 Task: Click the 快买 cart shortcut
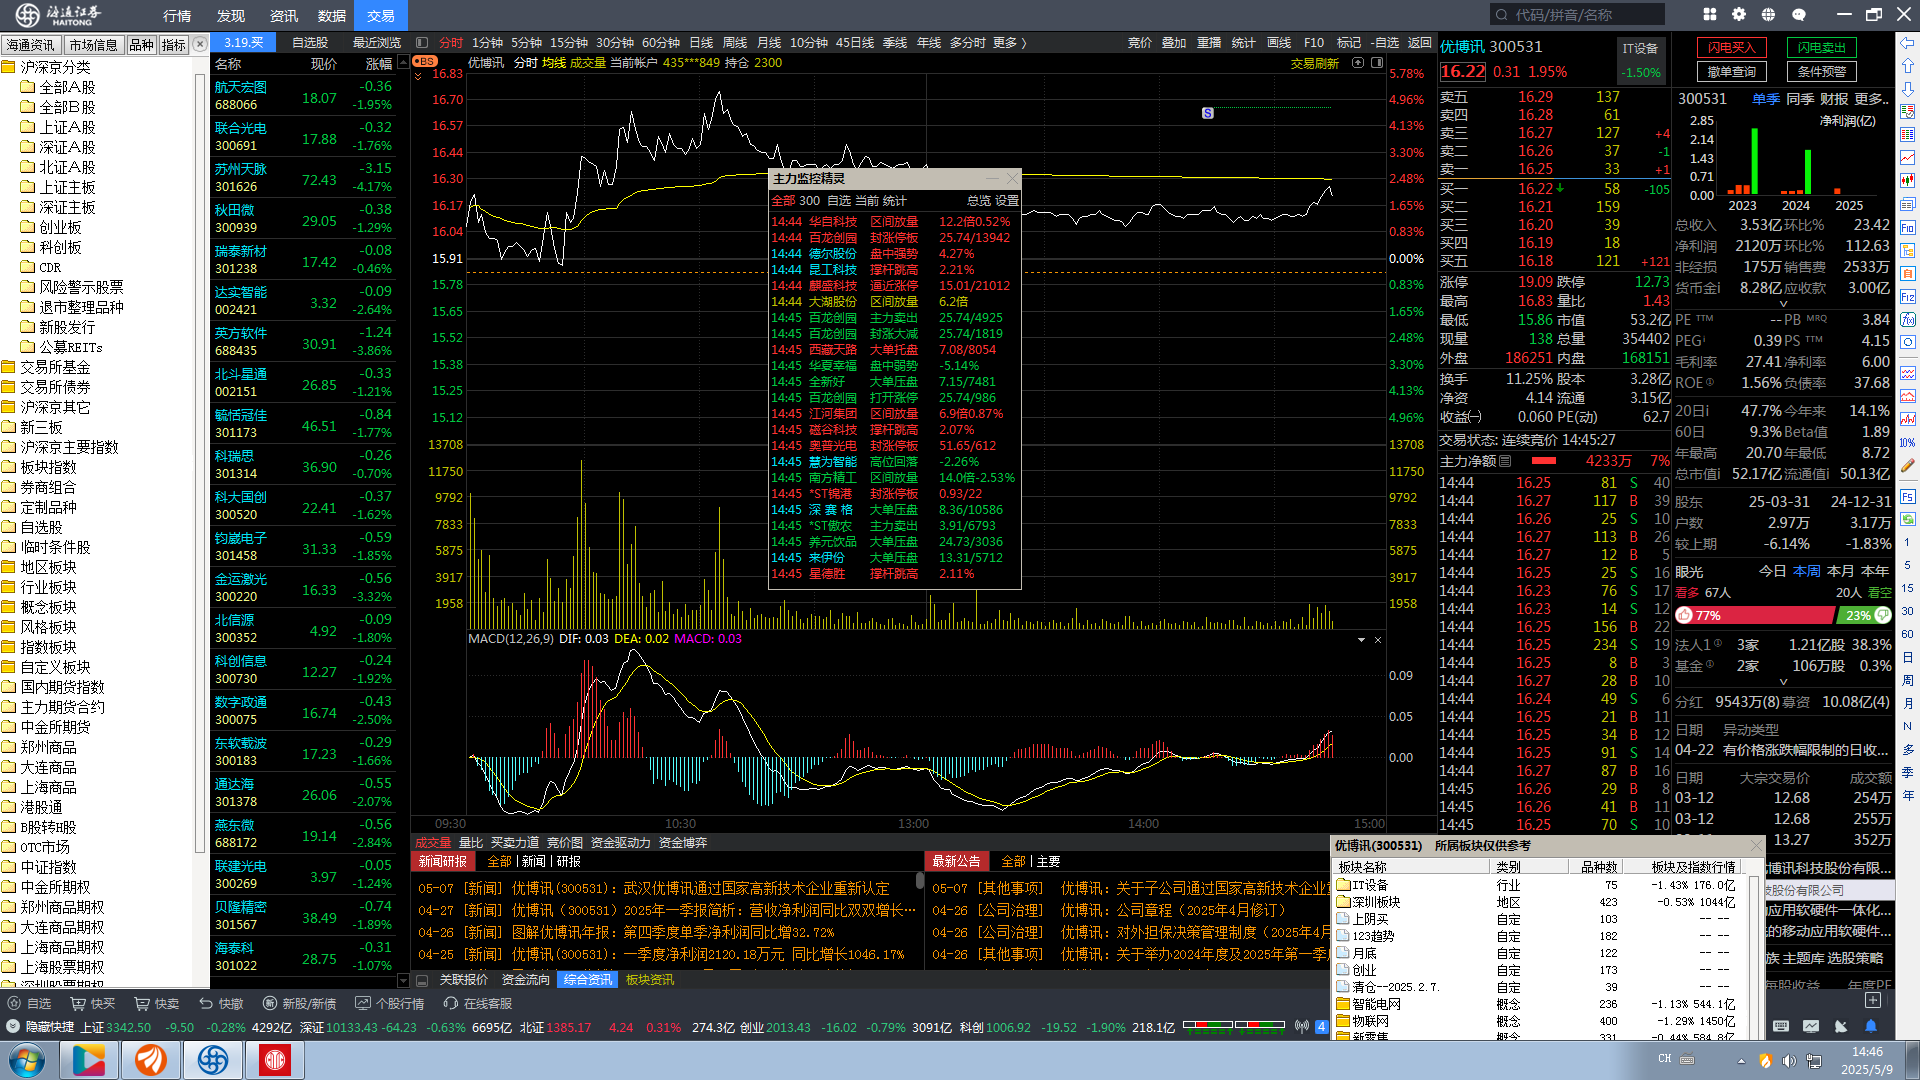(93, 1003)
